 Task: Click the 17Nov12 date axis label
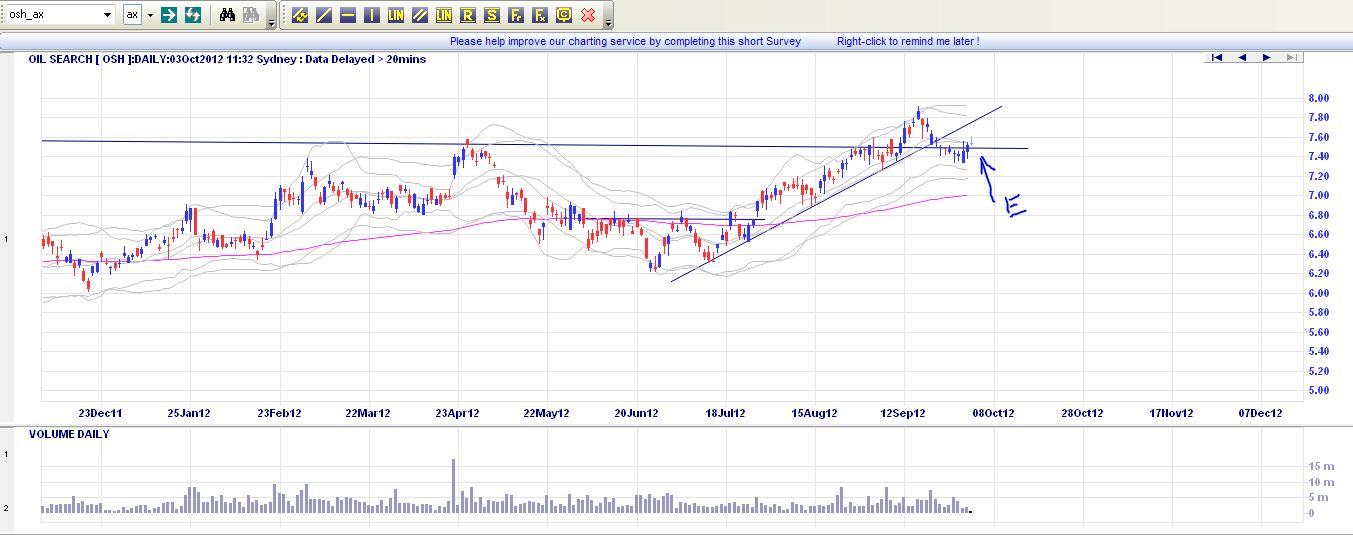[1171, 413]
